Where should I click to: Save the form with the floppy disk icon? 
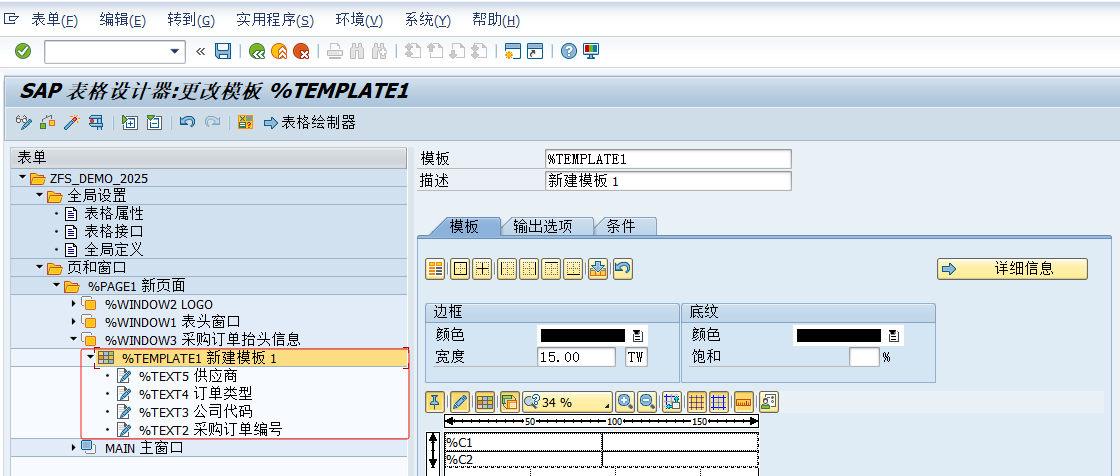[x=223, y=51]
